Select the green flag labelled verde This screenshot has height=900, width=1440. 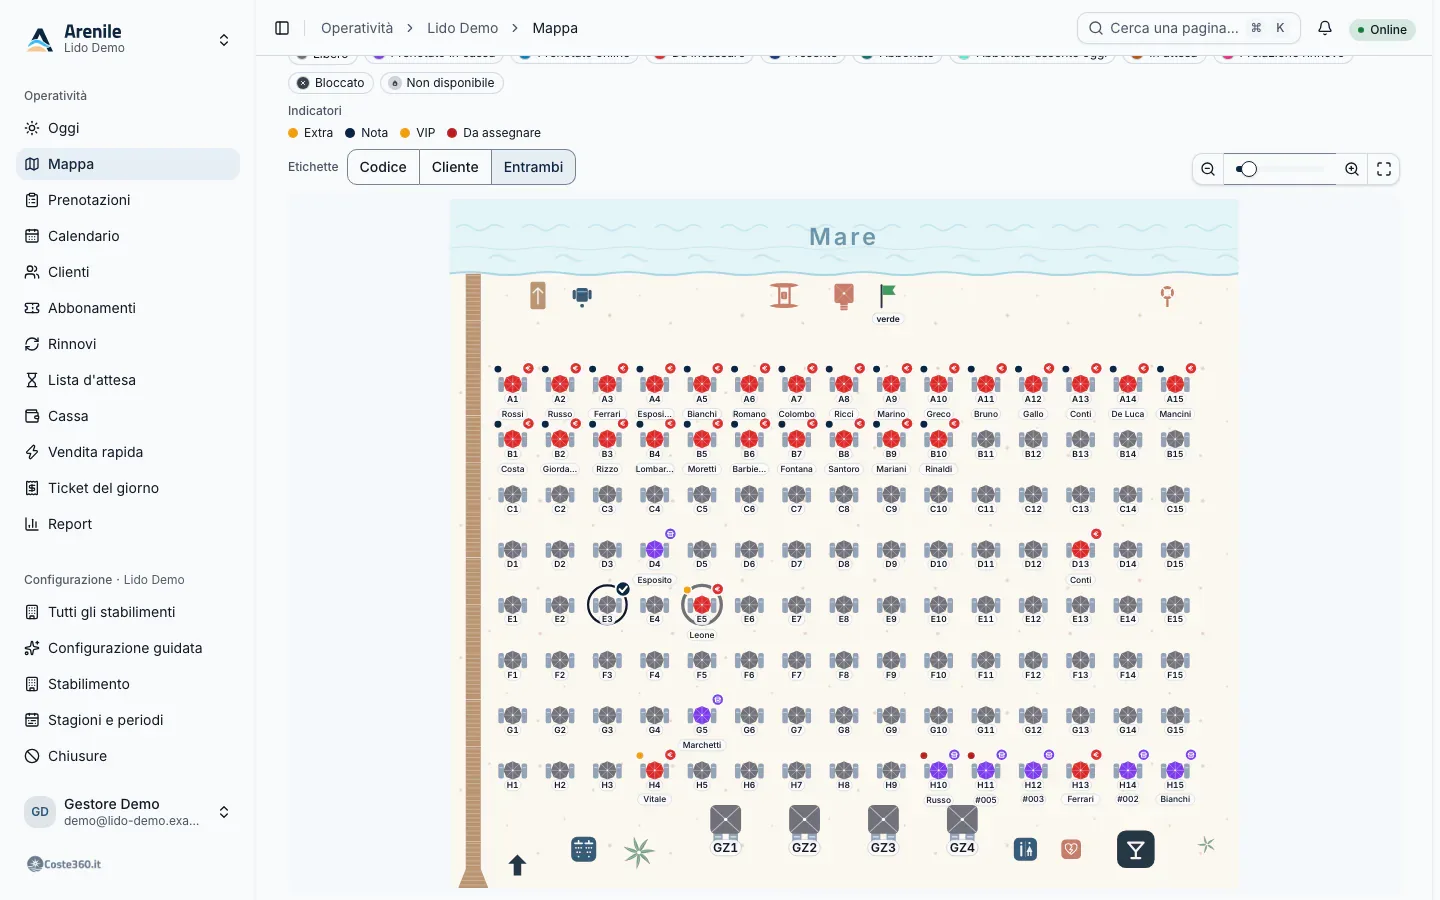[x=888, y=296]
